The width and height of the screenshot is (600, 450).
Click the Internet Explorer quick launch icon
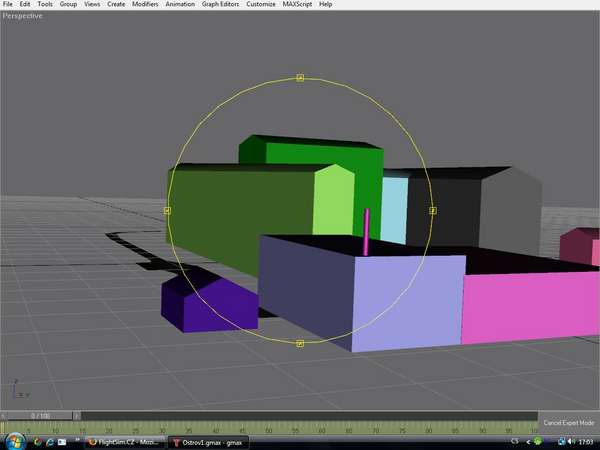(50, 442)
